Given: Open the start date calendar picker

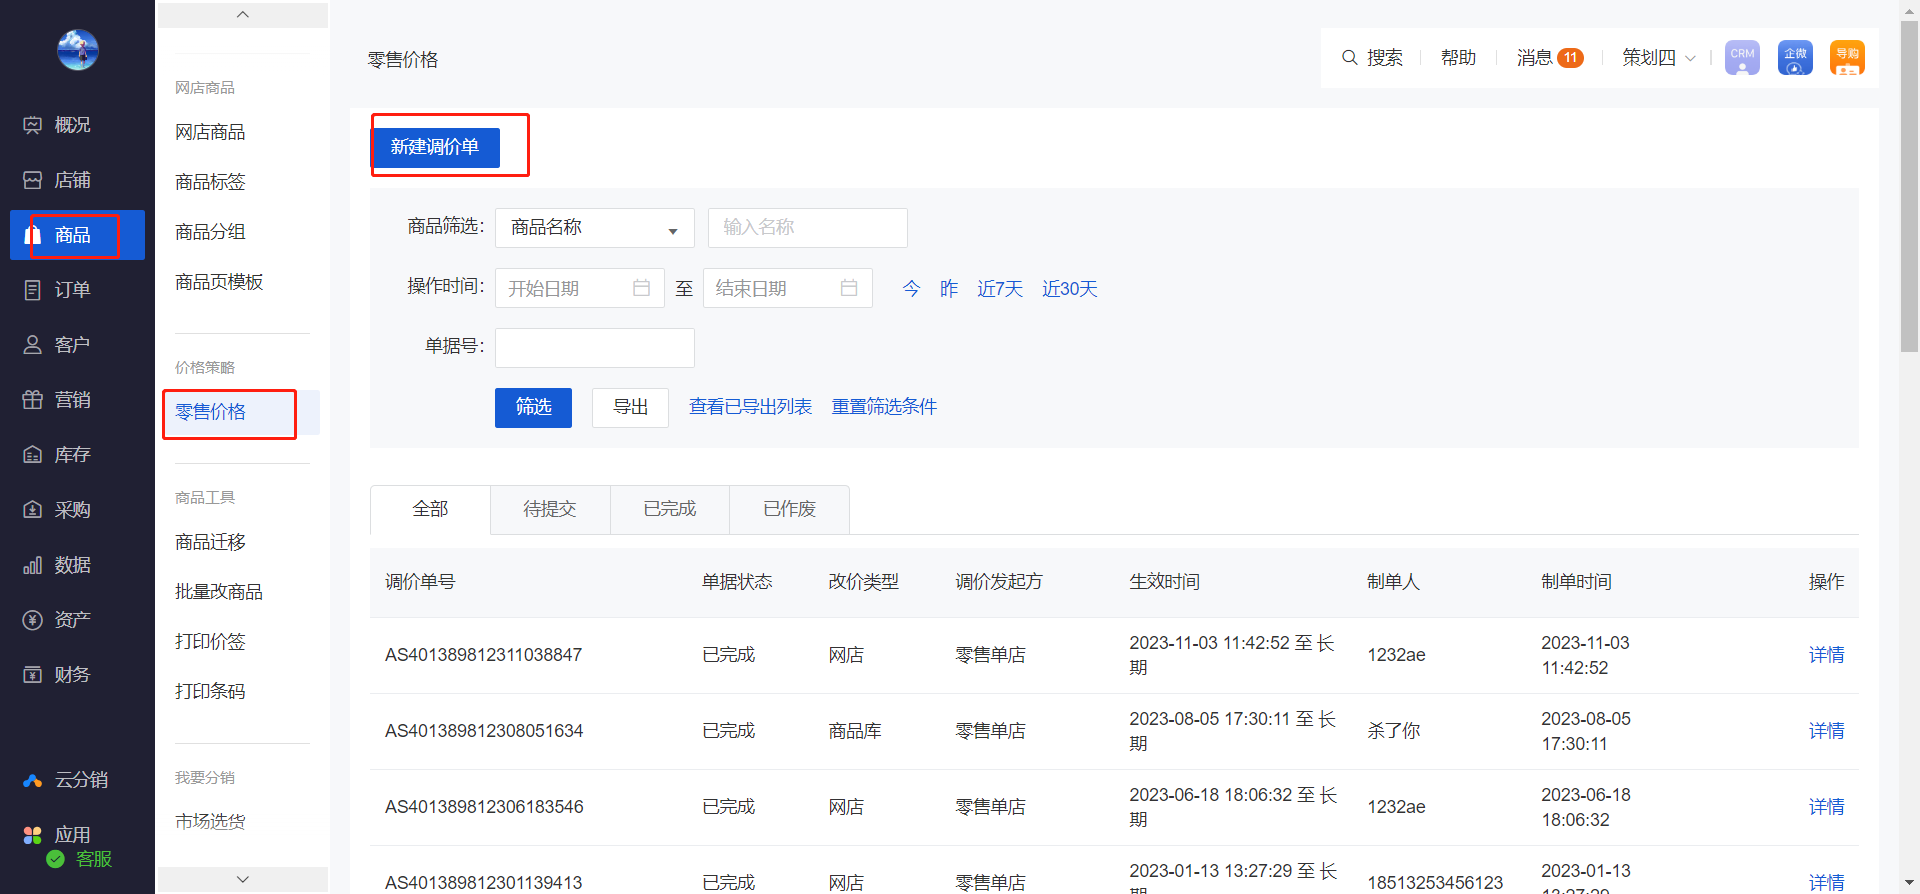Looking at the screenshot, I should 642,288.
